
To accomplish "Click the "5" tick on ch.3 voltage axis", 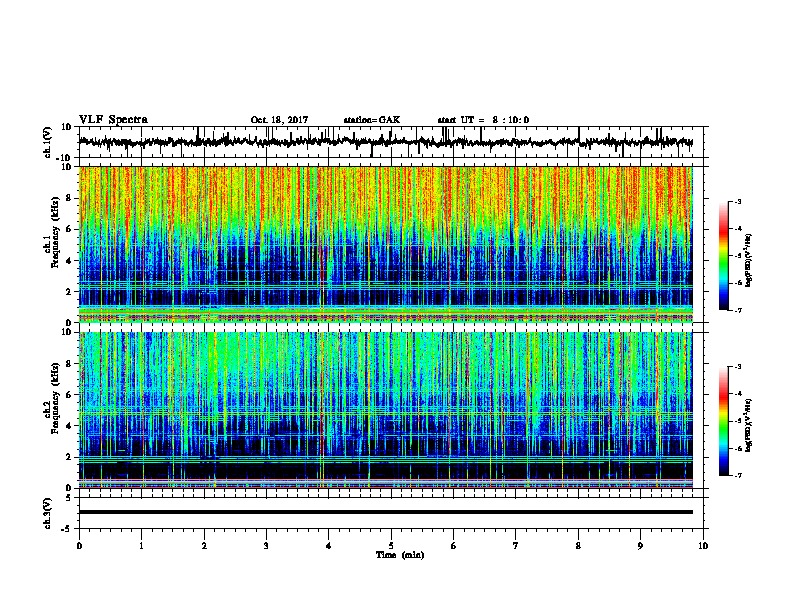I will [x=69, y=497].
